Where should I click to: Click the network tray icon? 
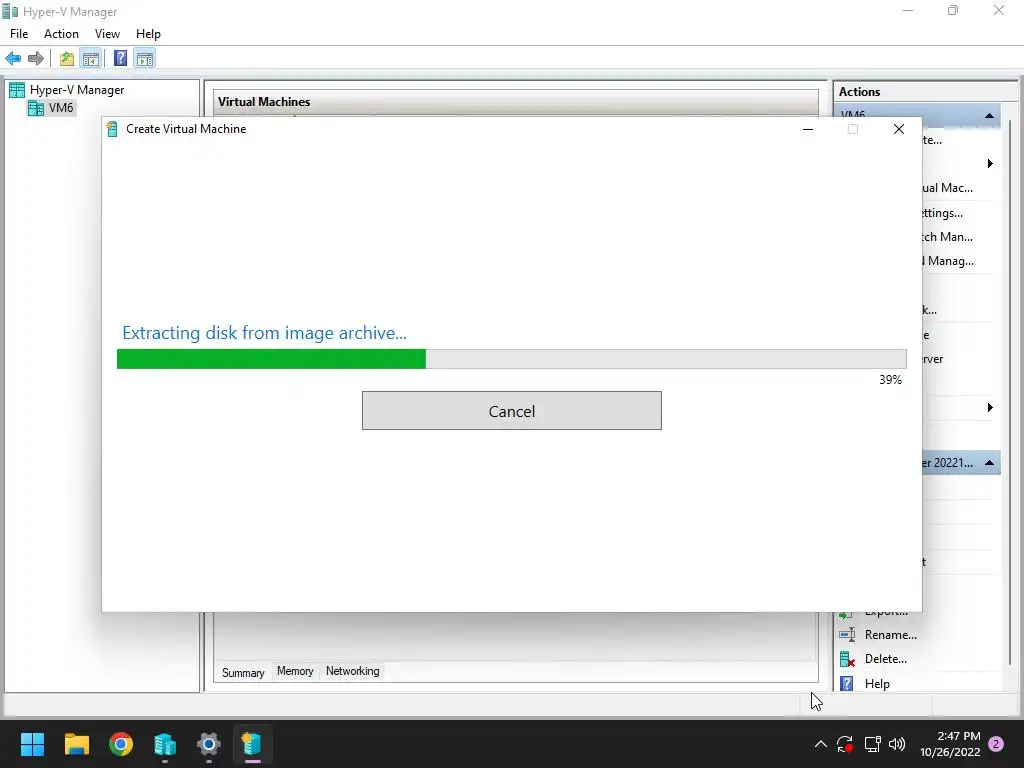[x=872, y=744]
